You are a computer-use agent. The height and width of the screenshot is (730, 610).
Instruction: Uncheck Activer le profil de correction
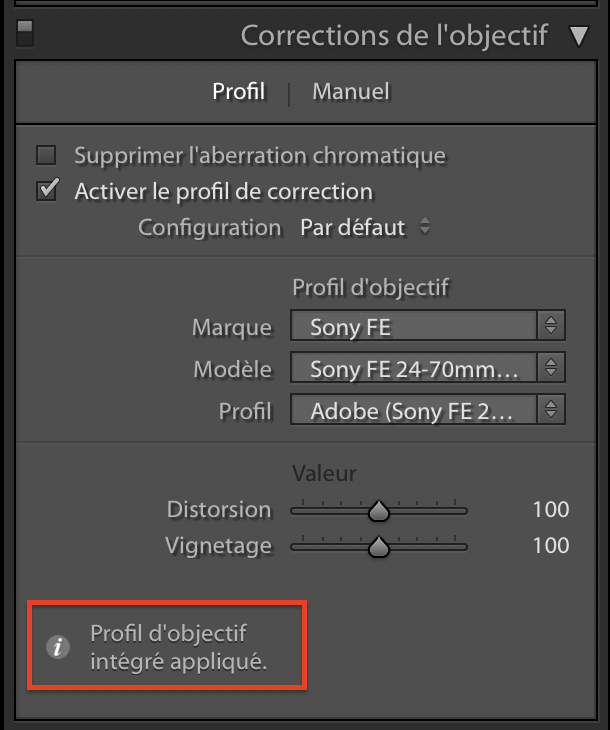46,191
